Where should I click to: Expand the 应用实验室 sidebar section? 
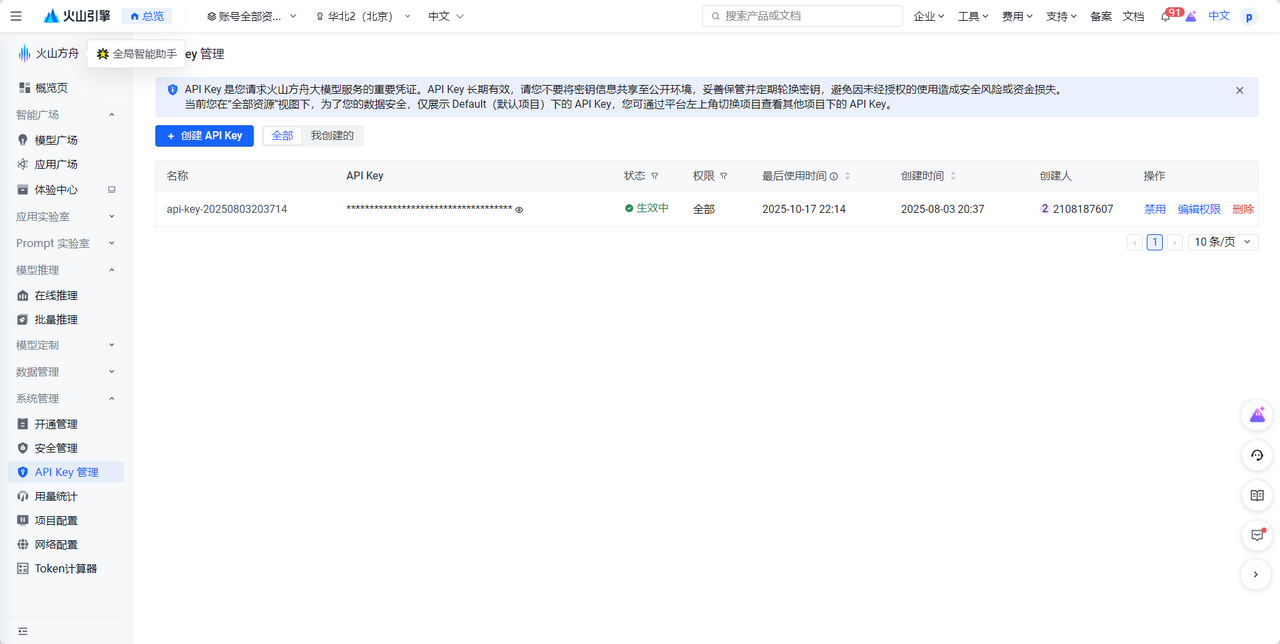[x=66, y=216]
